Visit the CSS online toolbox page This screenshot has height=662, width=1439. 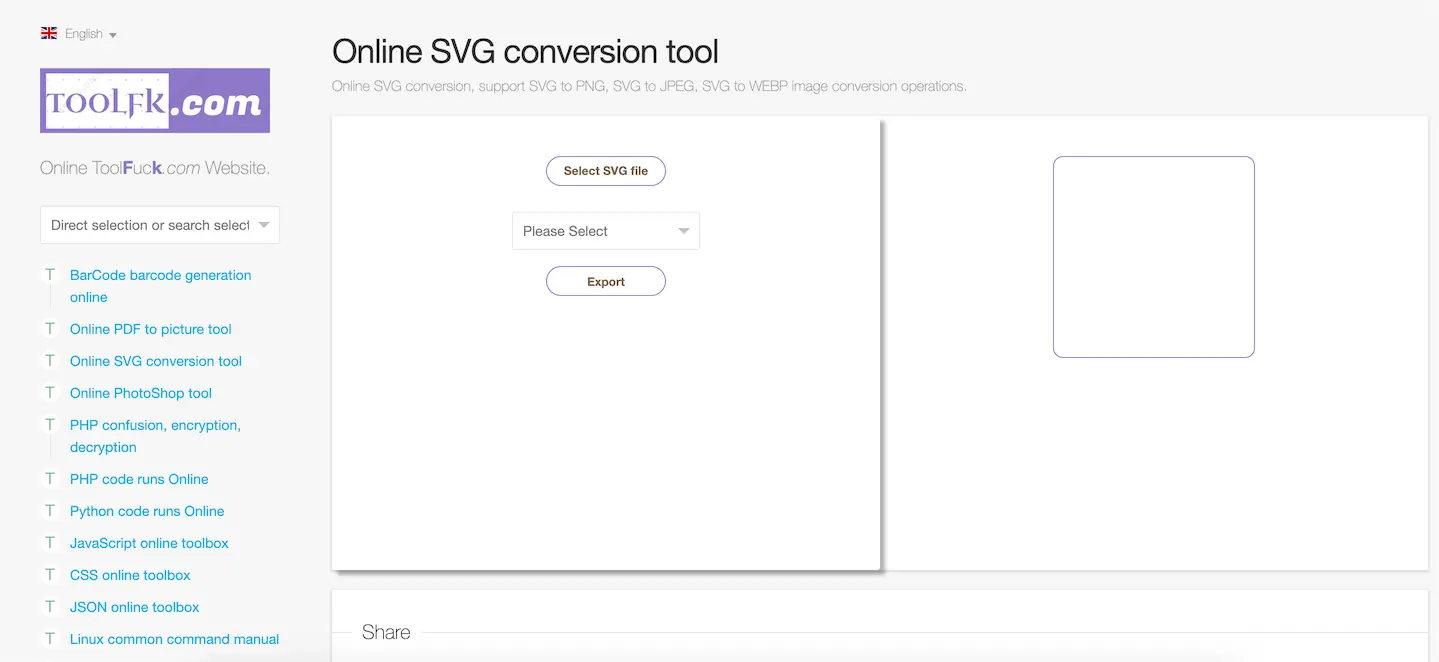coord(130,575)
